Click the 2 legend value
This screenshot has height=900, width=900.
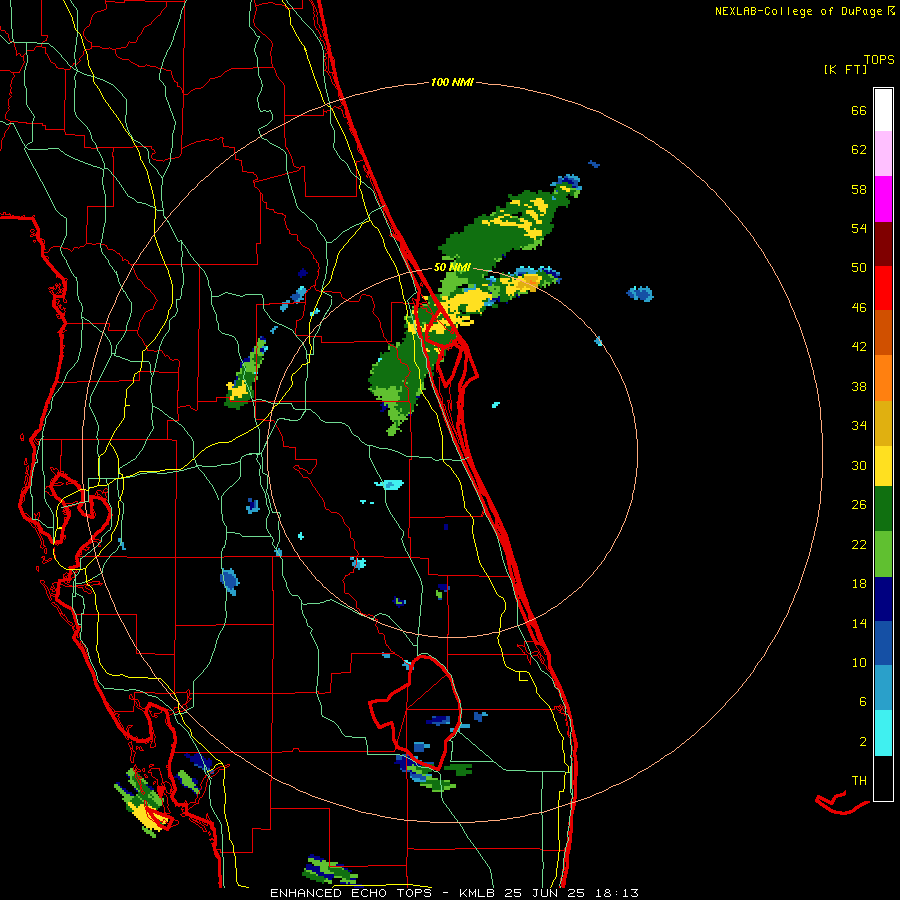863,742
